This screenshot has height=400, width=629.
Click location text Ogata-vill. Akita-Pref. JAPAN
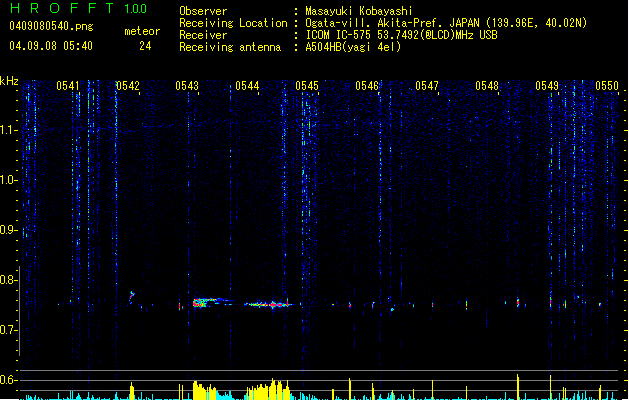pos(392,23)
